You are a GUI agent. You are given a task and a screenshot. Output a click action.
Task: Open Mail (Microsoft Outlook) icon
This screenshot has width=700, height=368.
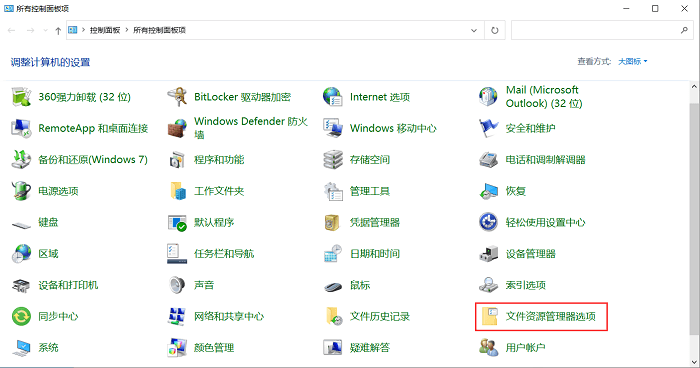pos(488,97)
